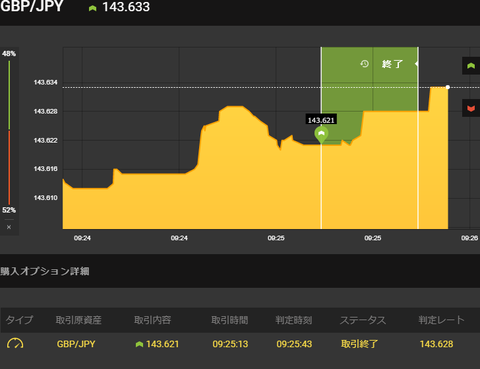The width and height of the screenshot is (480, 369).
Task: Click the trade time 09:25:13
Action: pos(230,344)
